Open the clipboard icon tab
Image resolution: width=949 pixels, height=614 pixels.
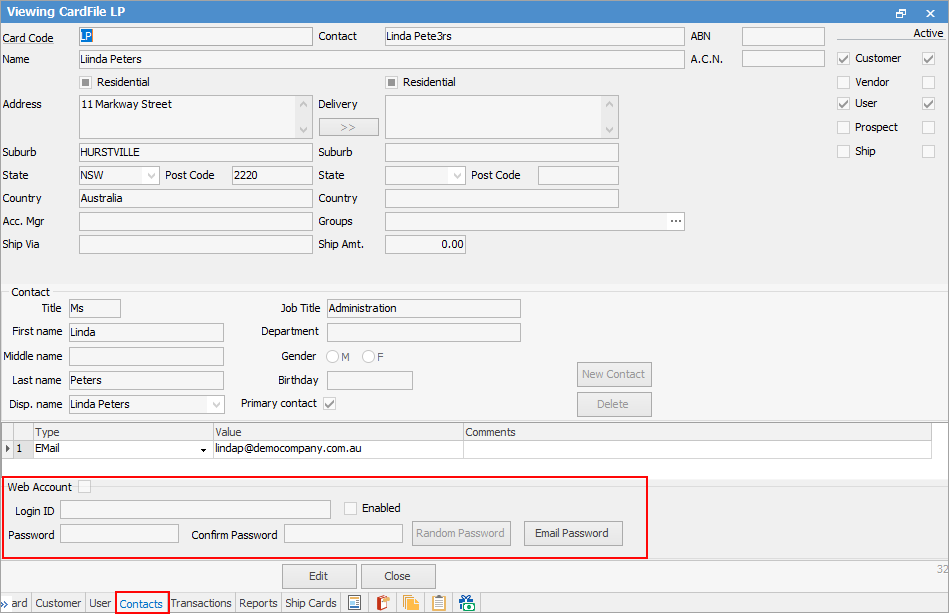pyautogui.click(x=438, y=603)
